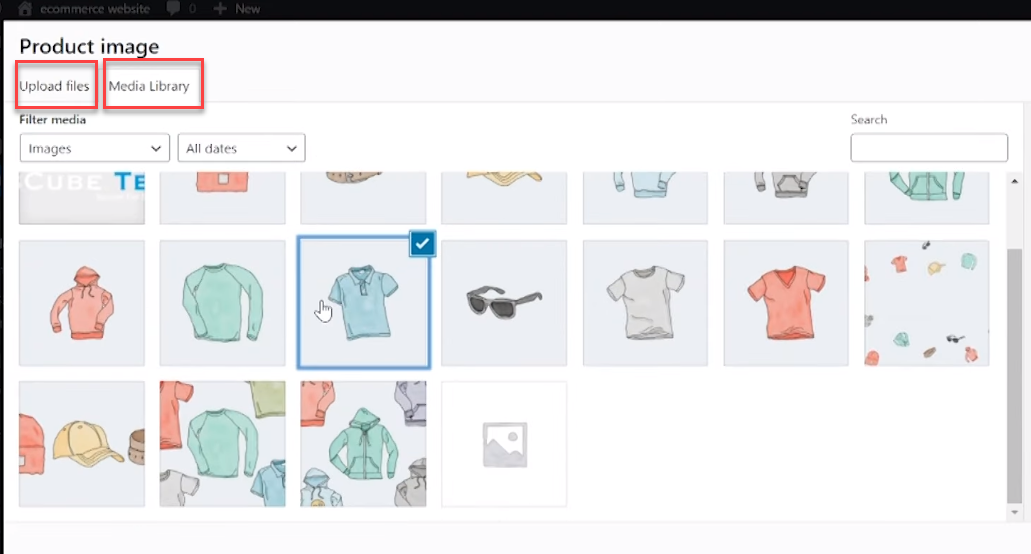Select the placeholder image thumbnail
Viewport: 1031px width, 554px height.
[504, 444]
